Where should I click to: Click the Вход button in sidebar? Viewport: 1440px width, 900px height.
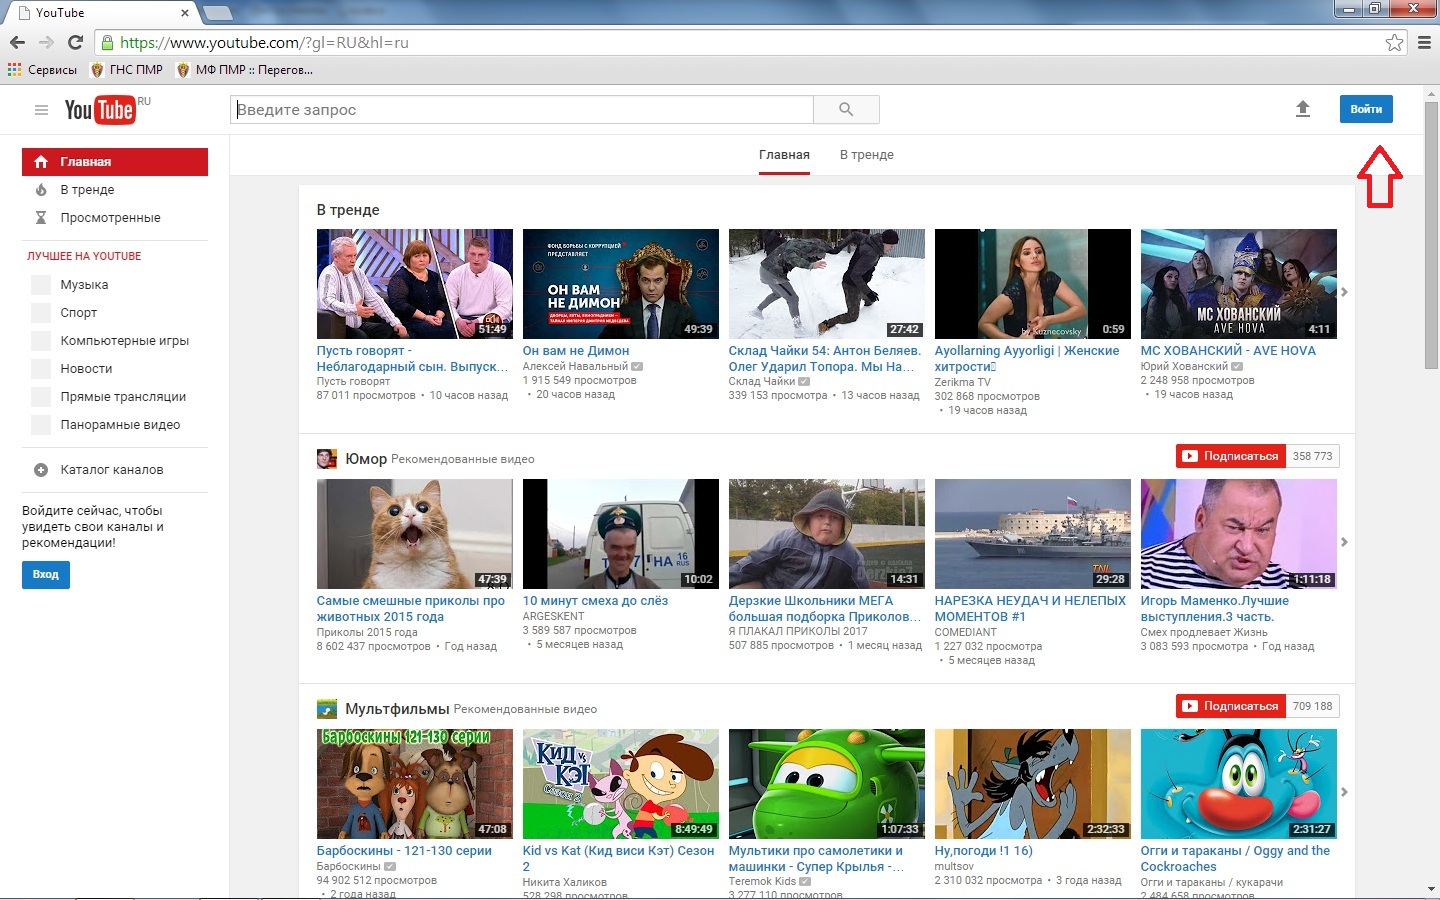click(46, 575)
